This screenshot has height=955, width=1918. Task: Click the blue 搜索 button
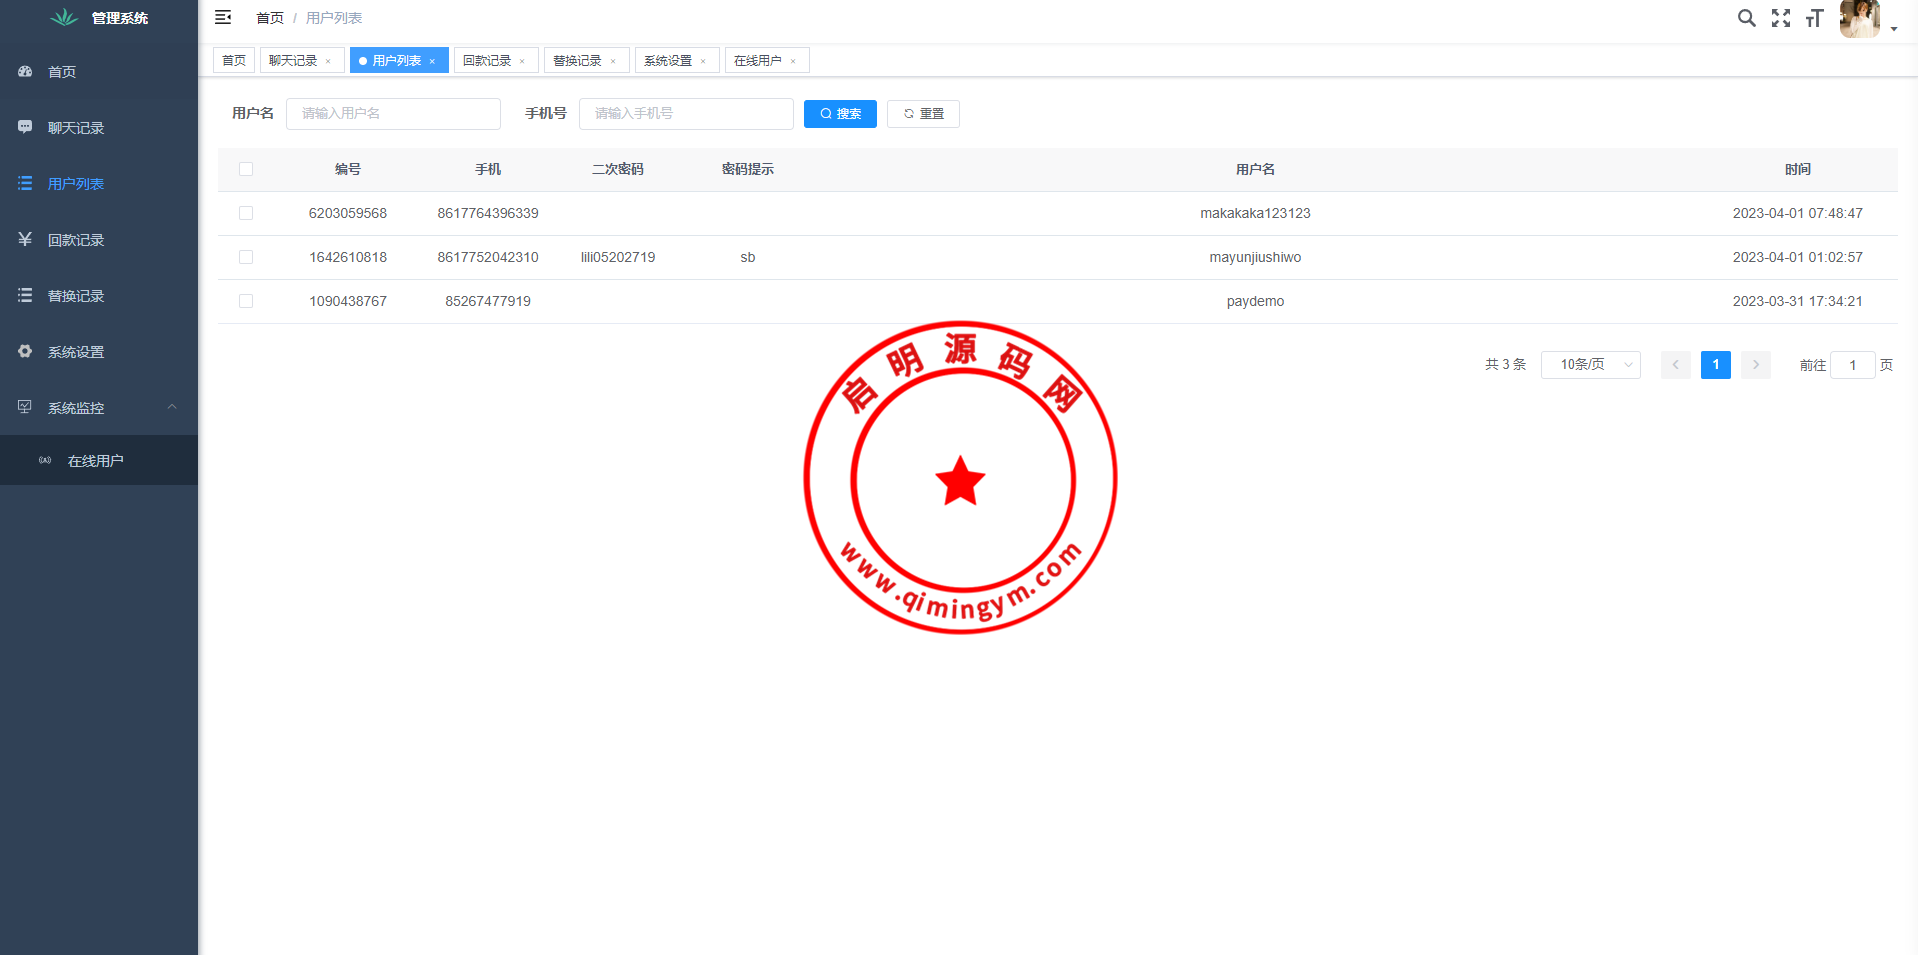[x=840, y=114]
